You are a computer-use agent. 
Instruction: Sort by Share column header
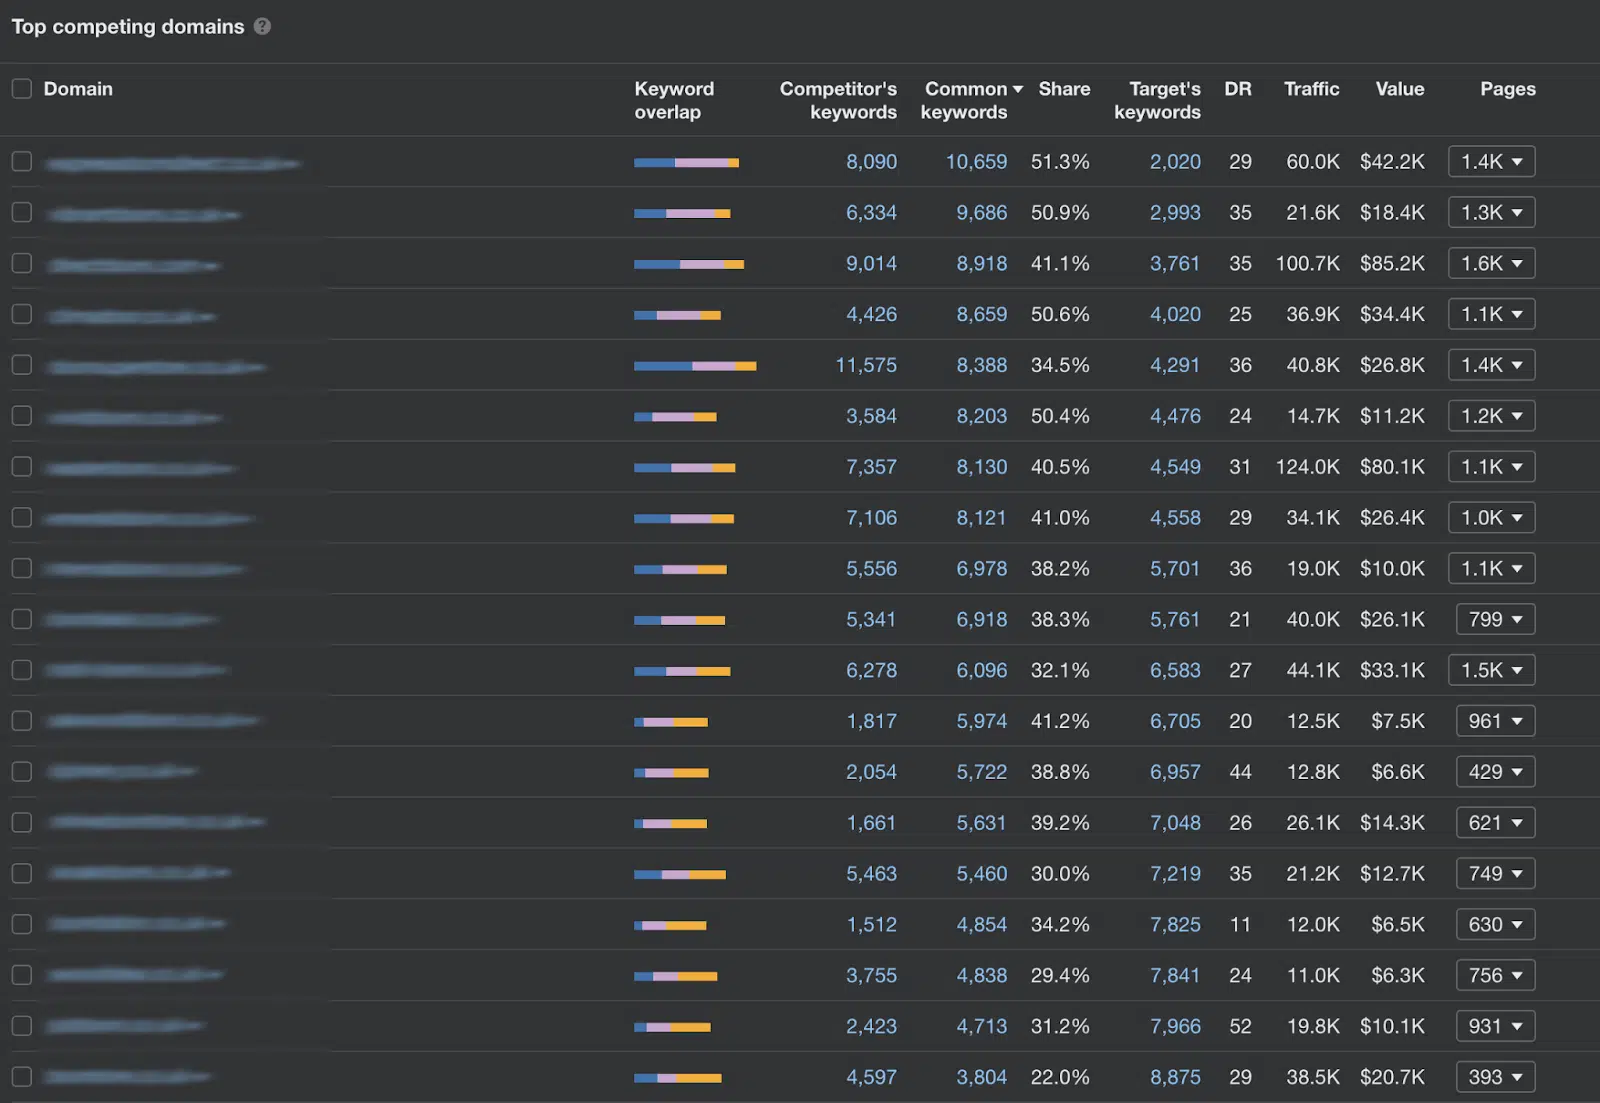pos(1064,89)
